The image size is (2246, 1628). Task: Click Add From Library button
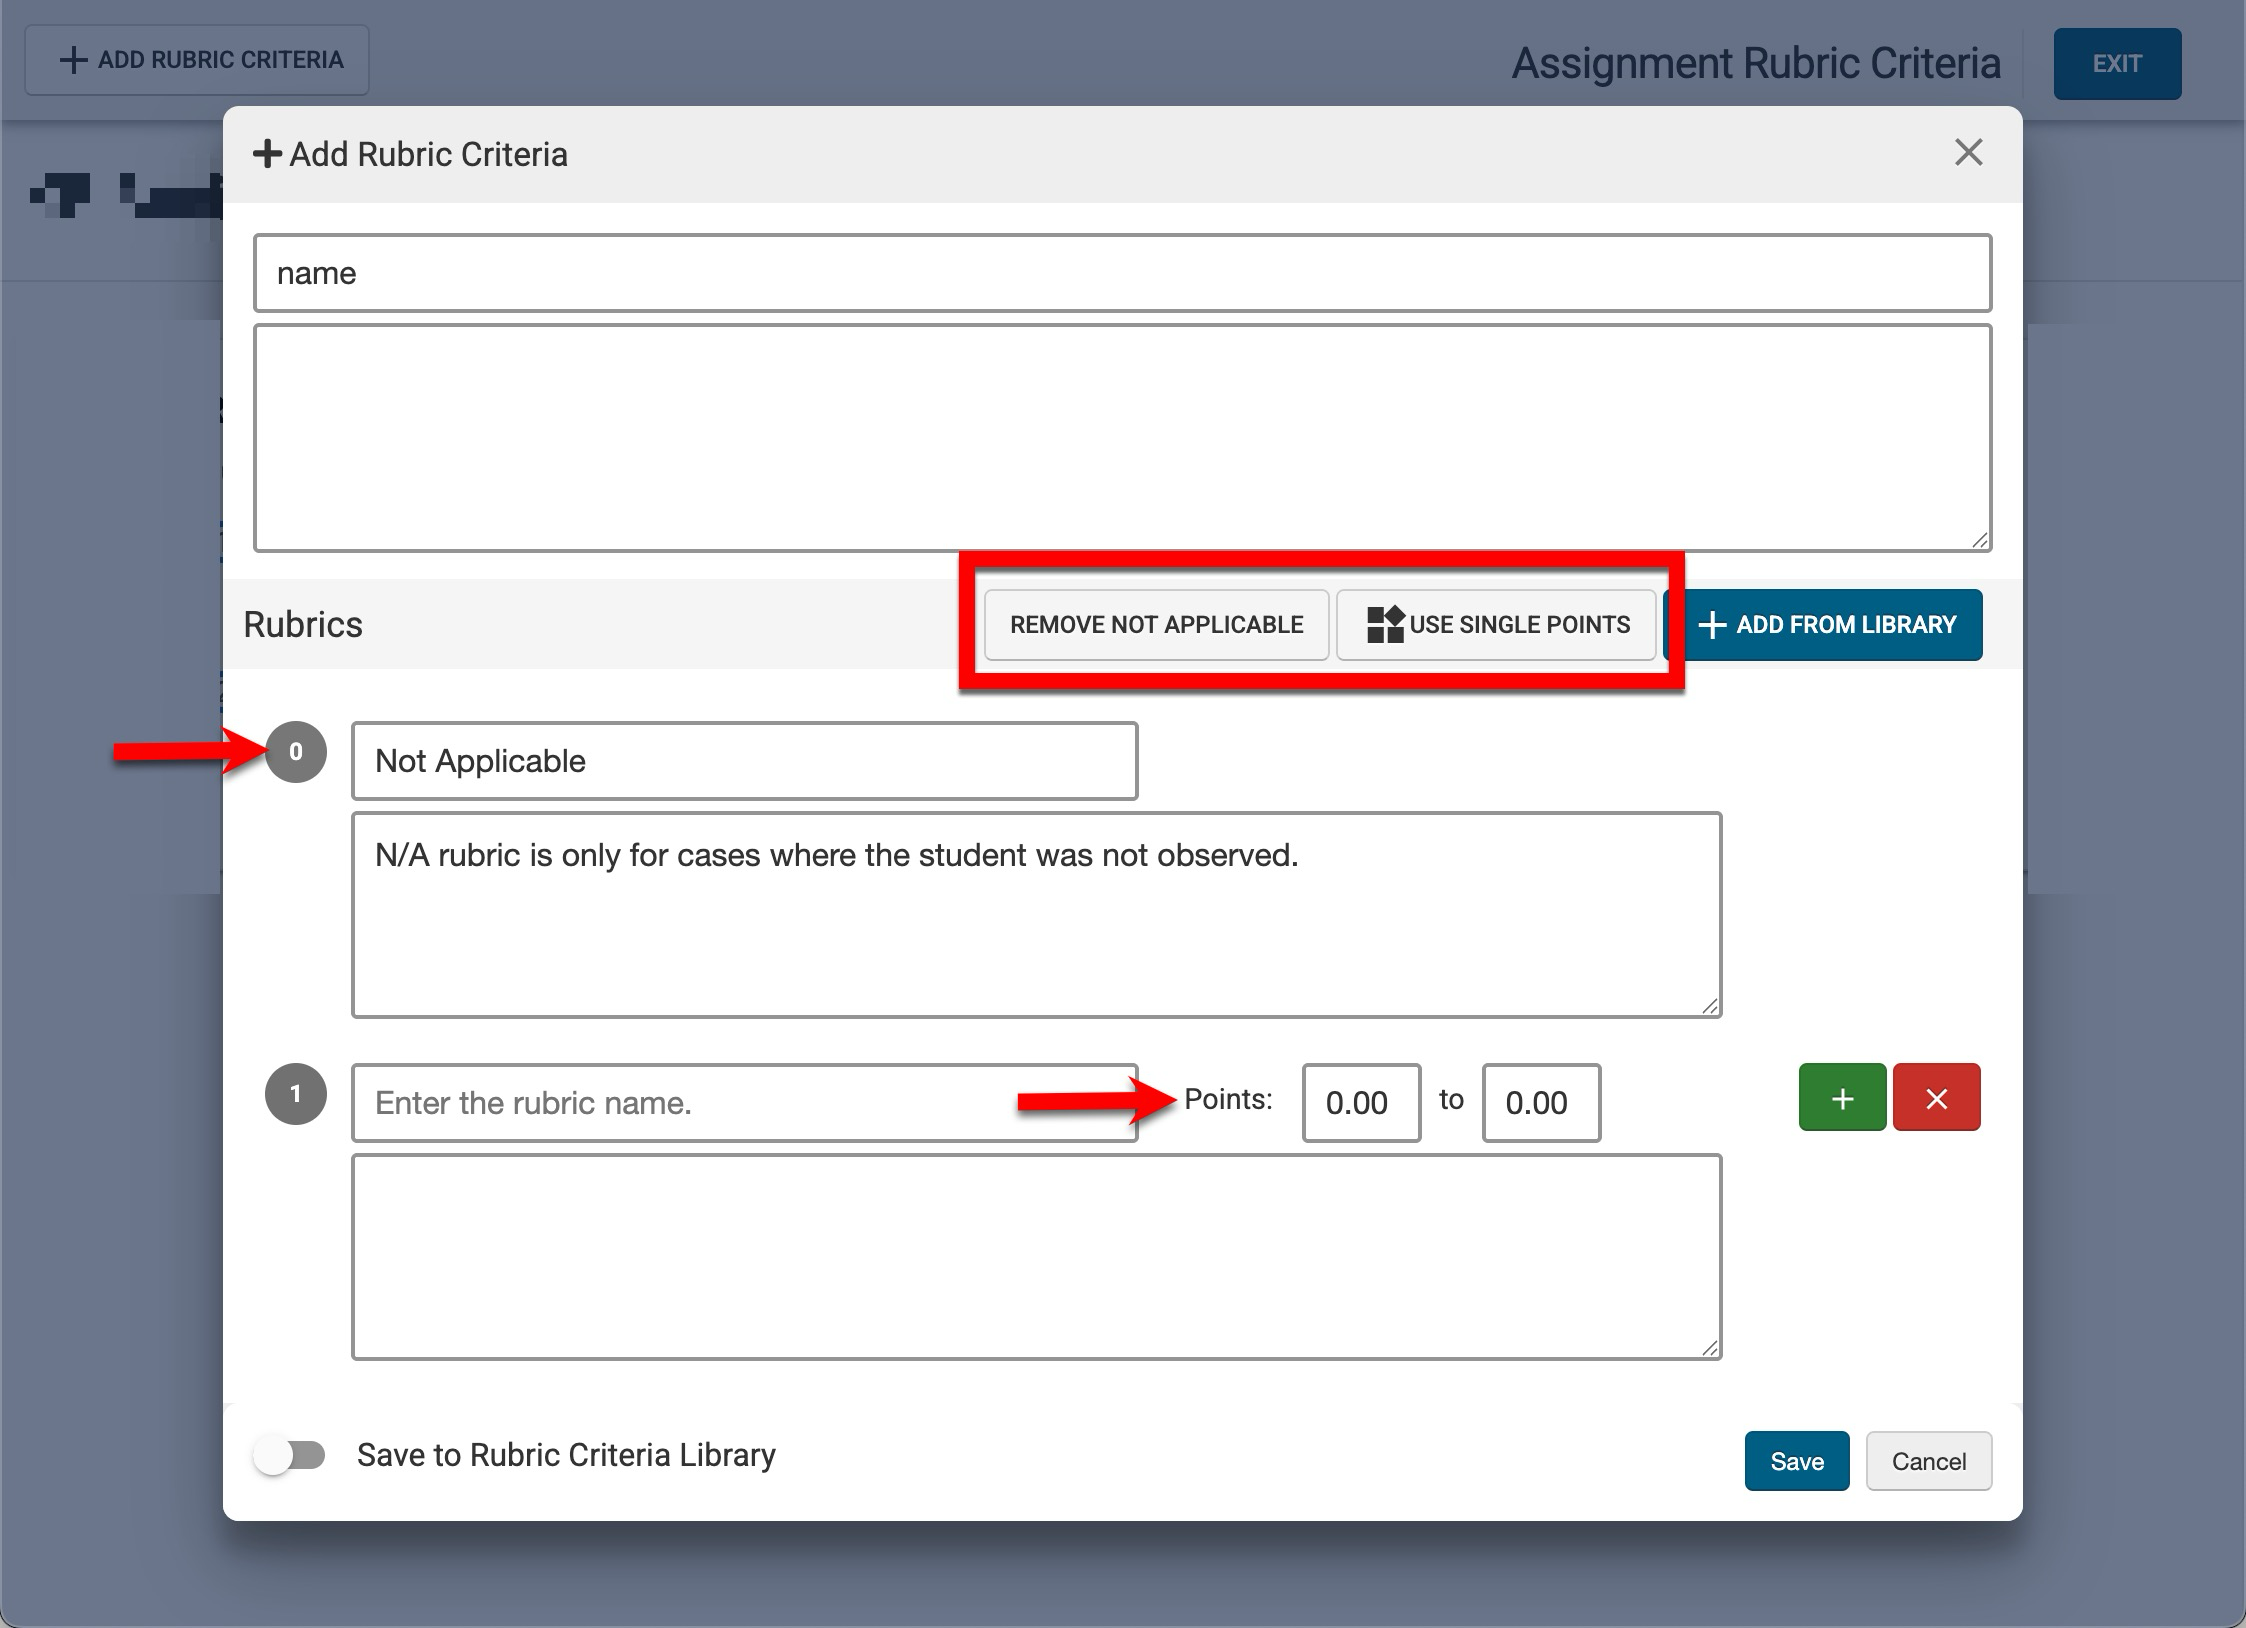(x=1827, y=625)
